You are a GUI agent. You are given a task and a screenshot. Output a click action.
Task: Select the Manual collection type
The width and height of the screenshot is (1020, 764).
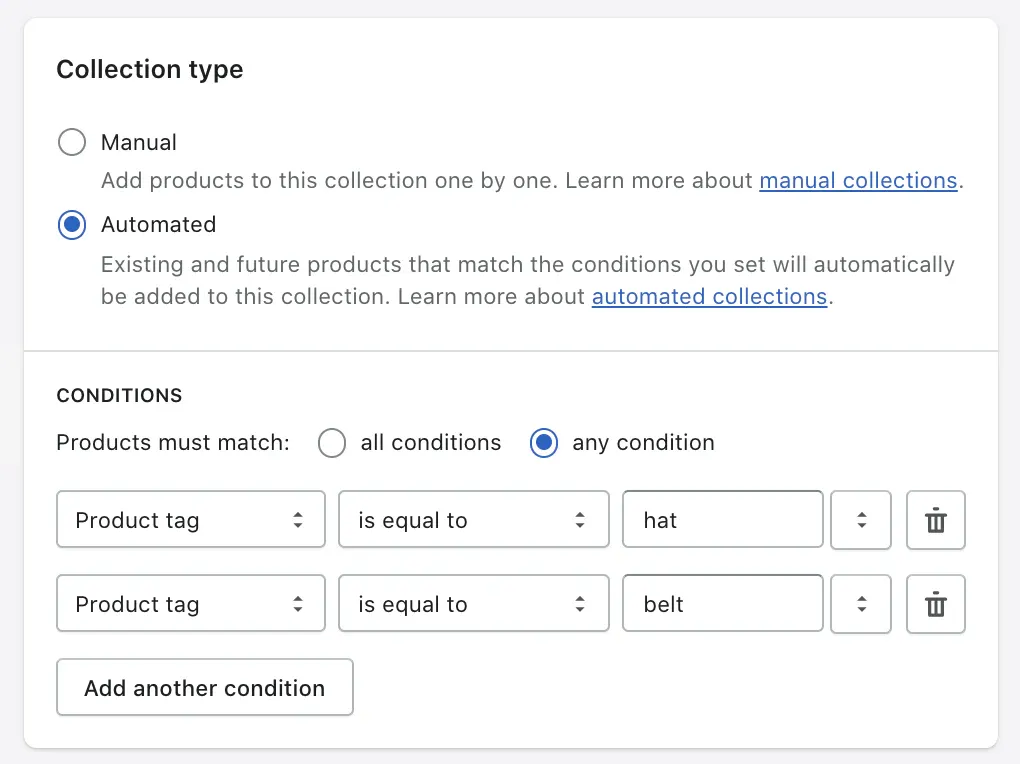(71, 142)
